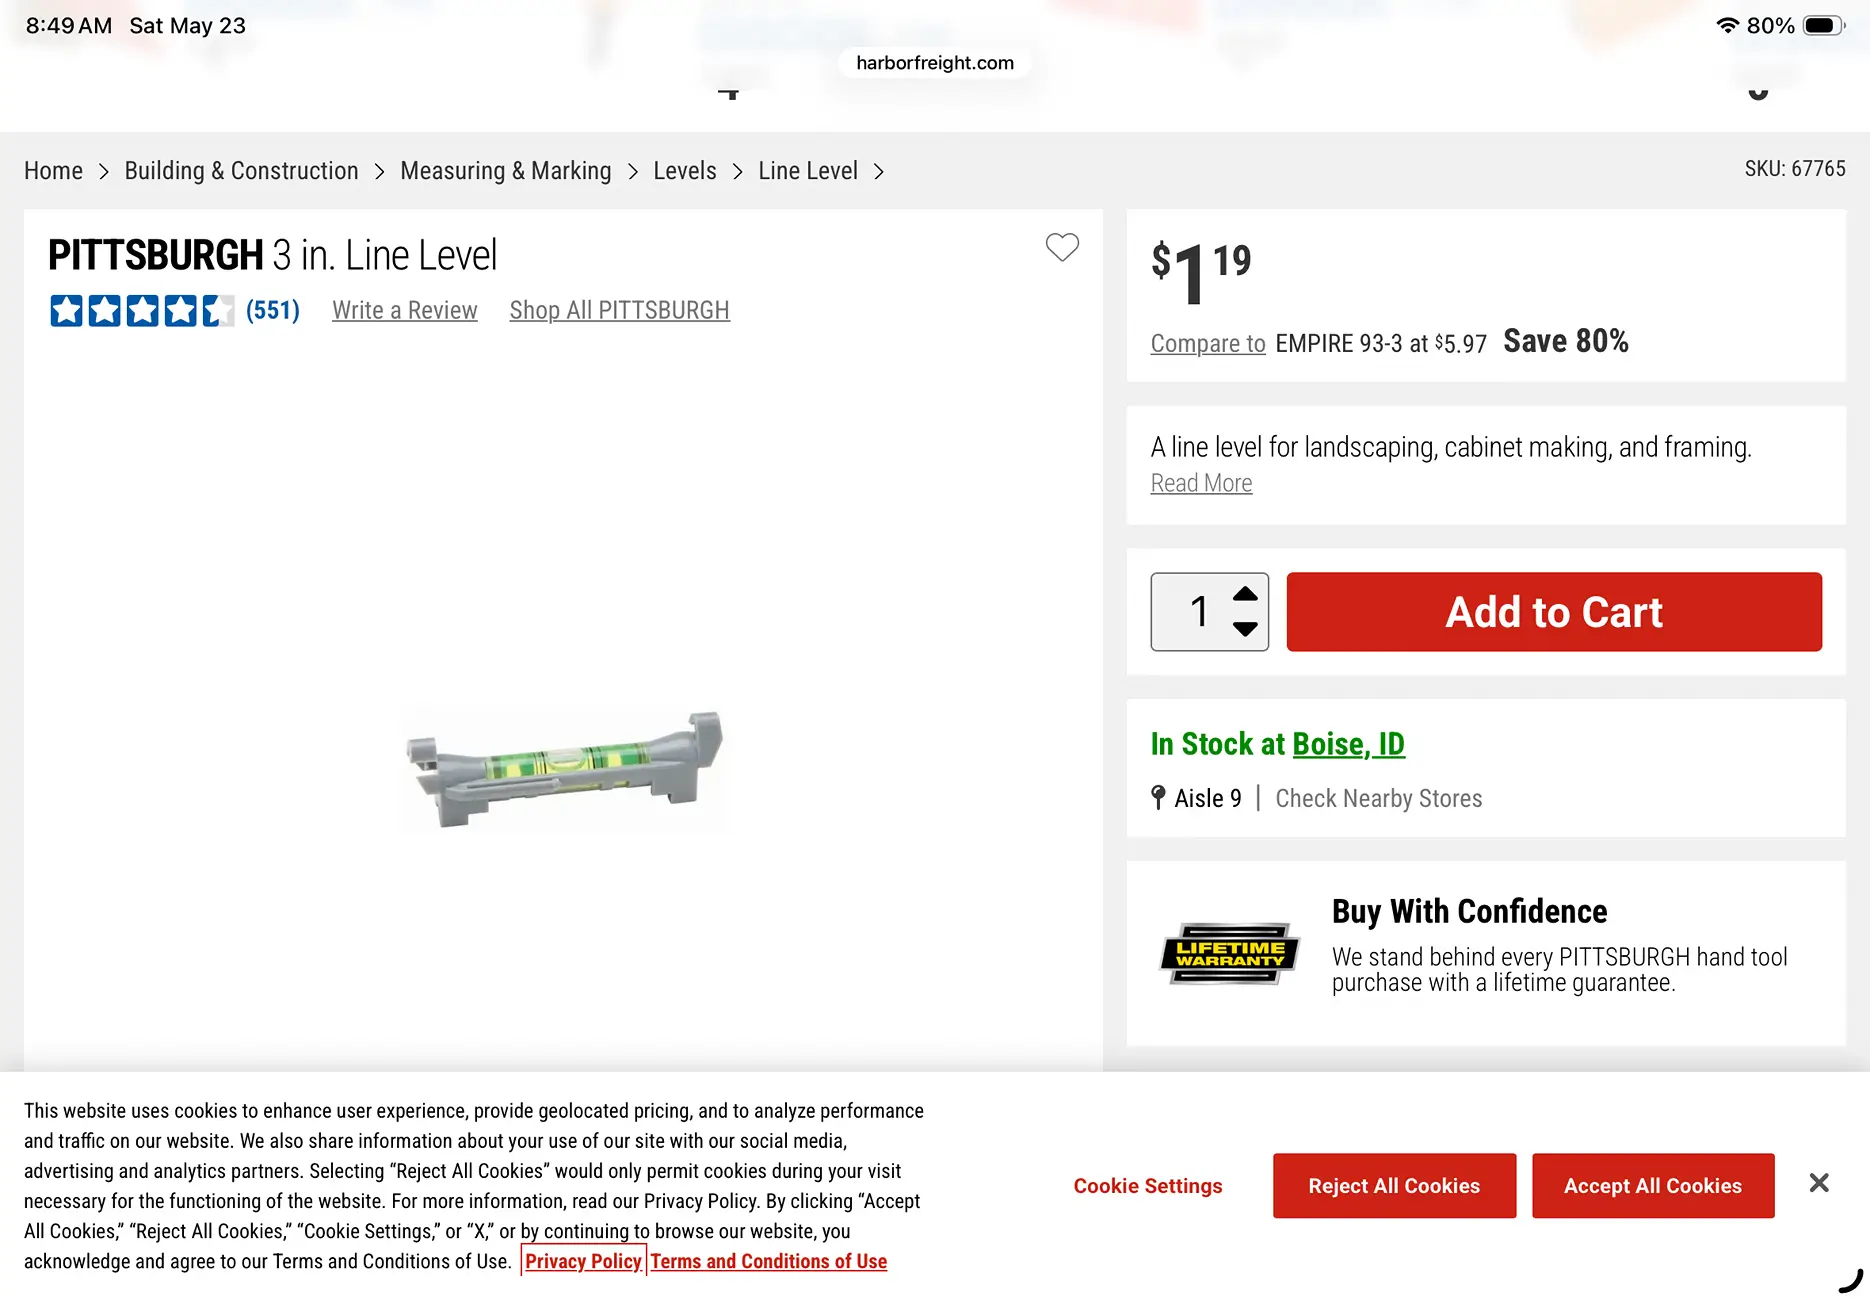Click the Lifetime Warranty badge

coord(1229,953)
